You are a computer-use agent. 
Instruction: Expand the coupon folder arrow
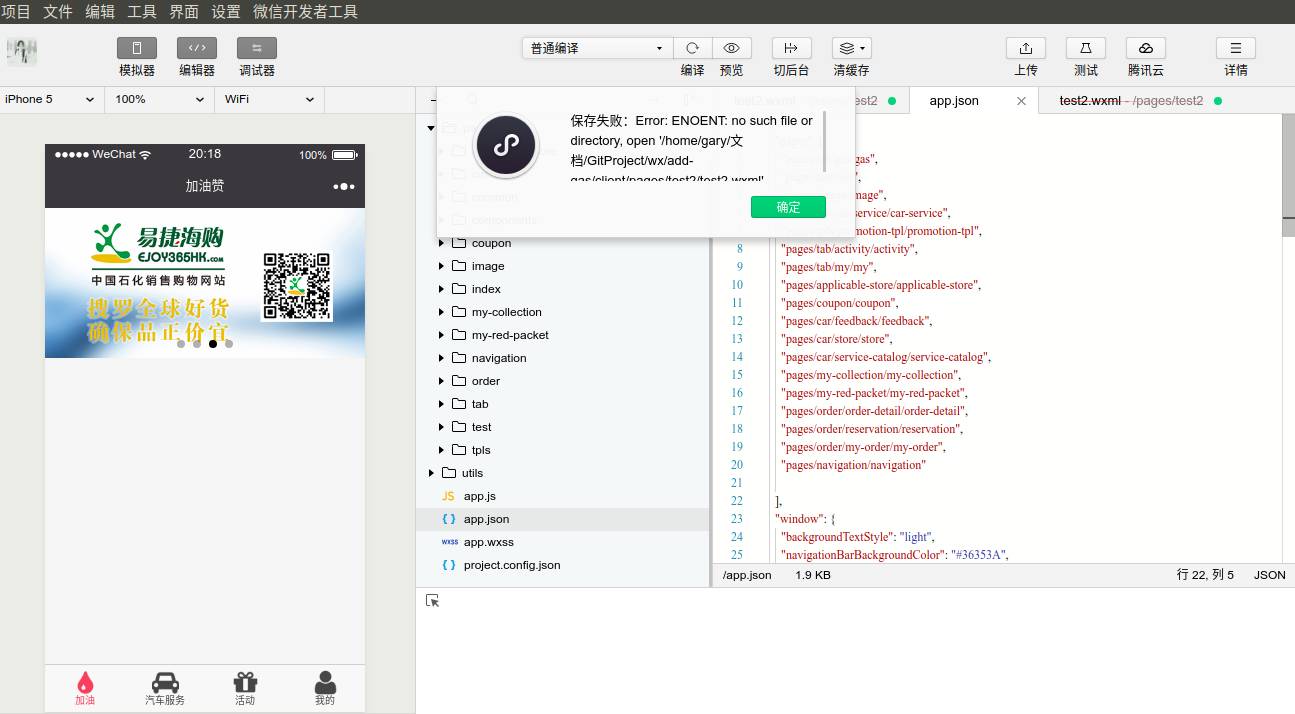441,243
